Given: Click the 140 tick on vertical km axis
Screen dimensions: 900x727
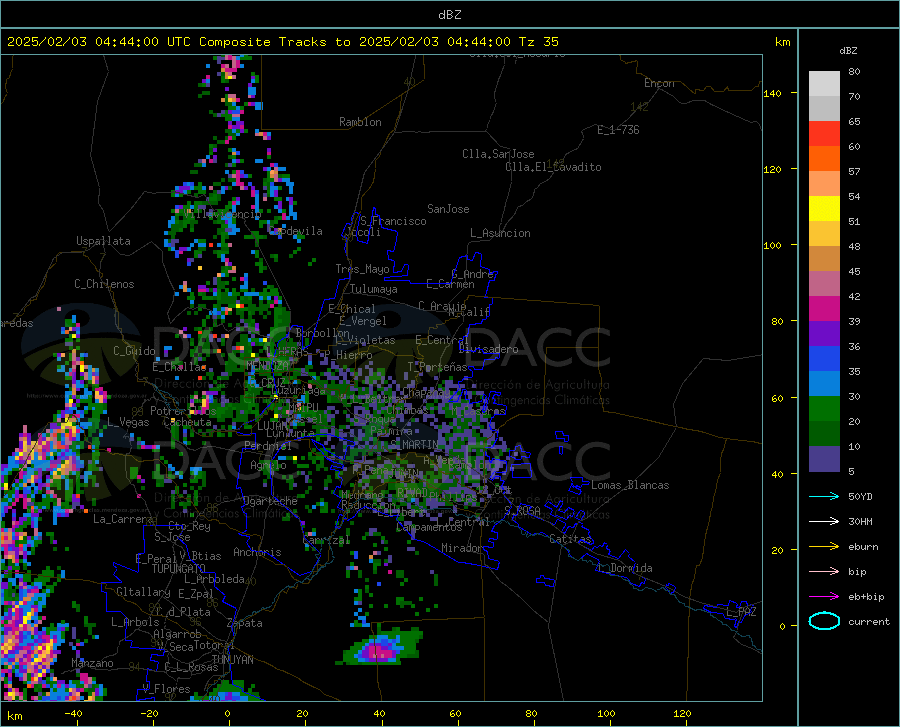Looking at the screenshot, I should 772,93.
